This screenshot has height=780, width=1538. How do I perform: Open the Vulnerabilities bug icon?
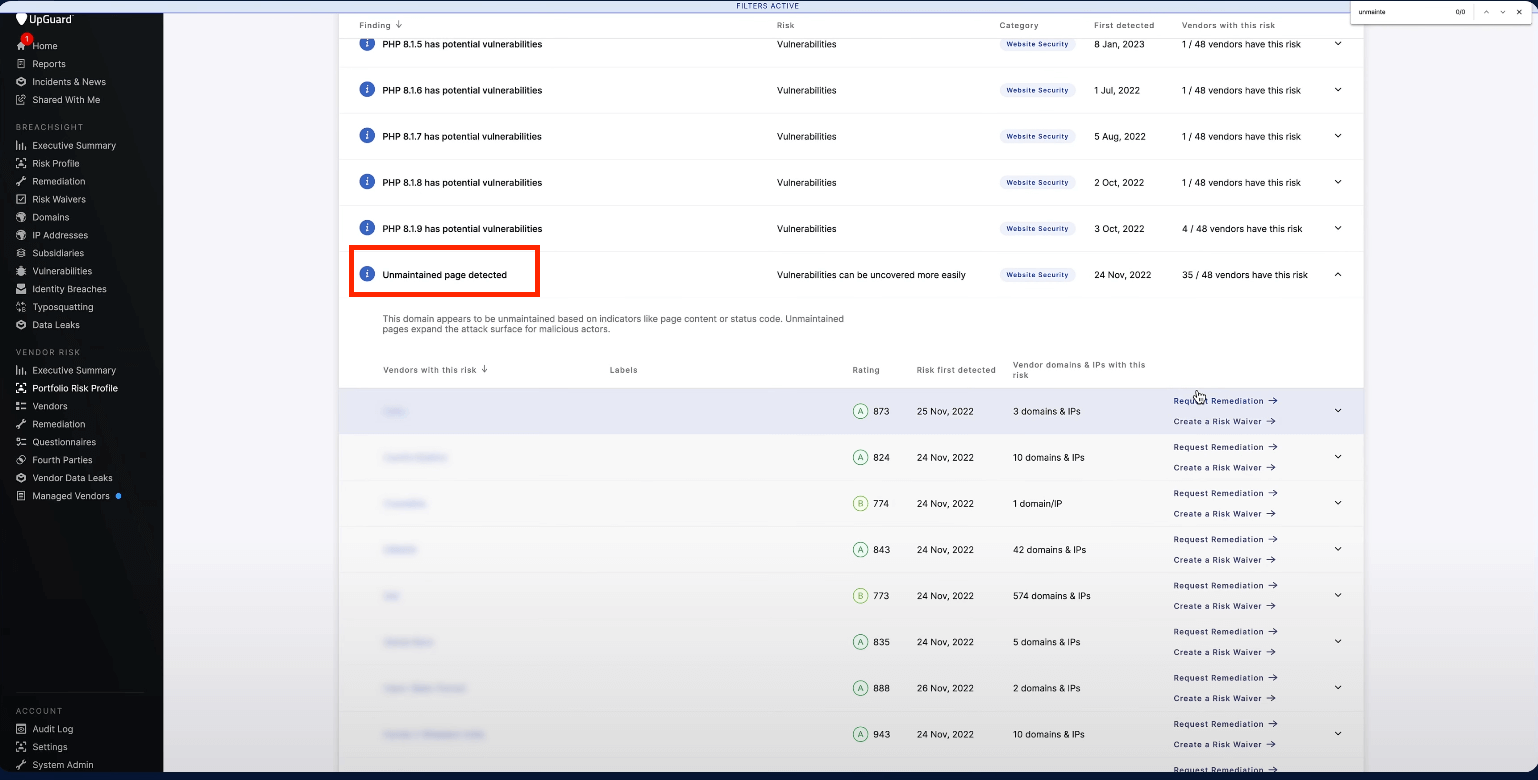[21, 272]
